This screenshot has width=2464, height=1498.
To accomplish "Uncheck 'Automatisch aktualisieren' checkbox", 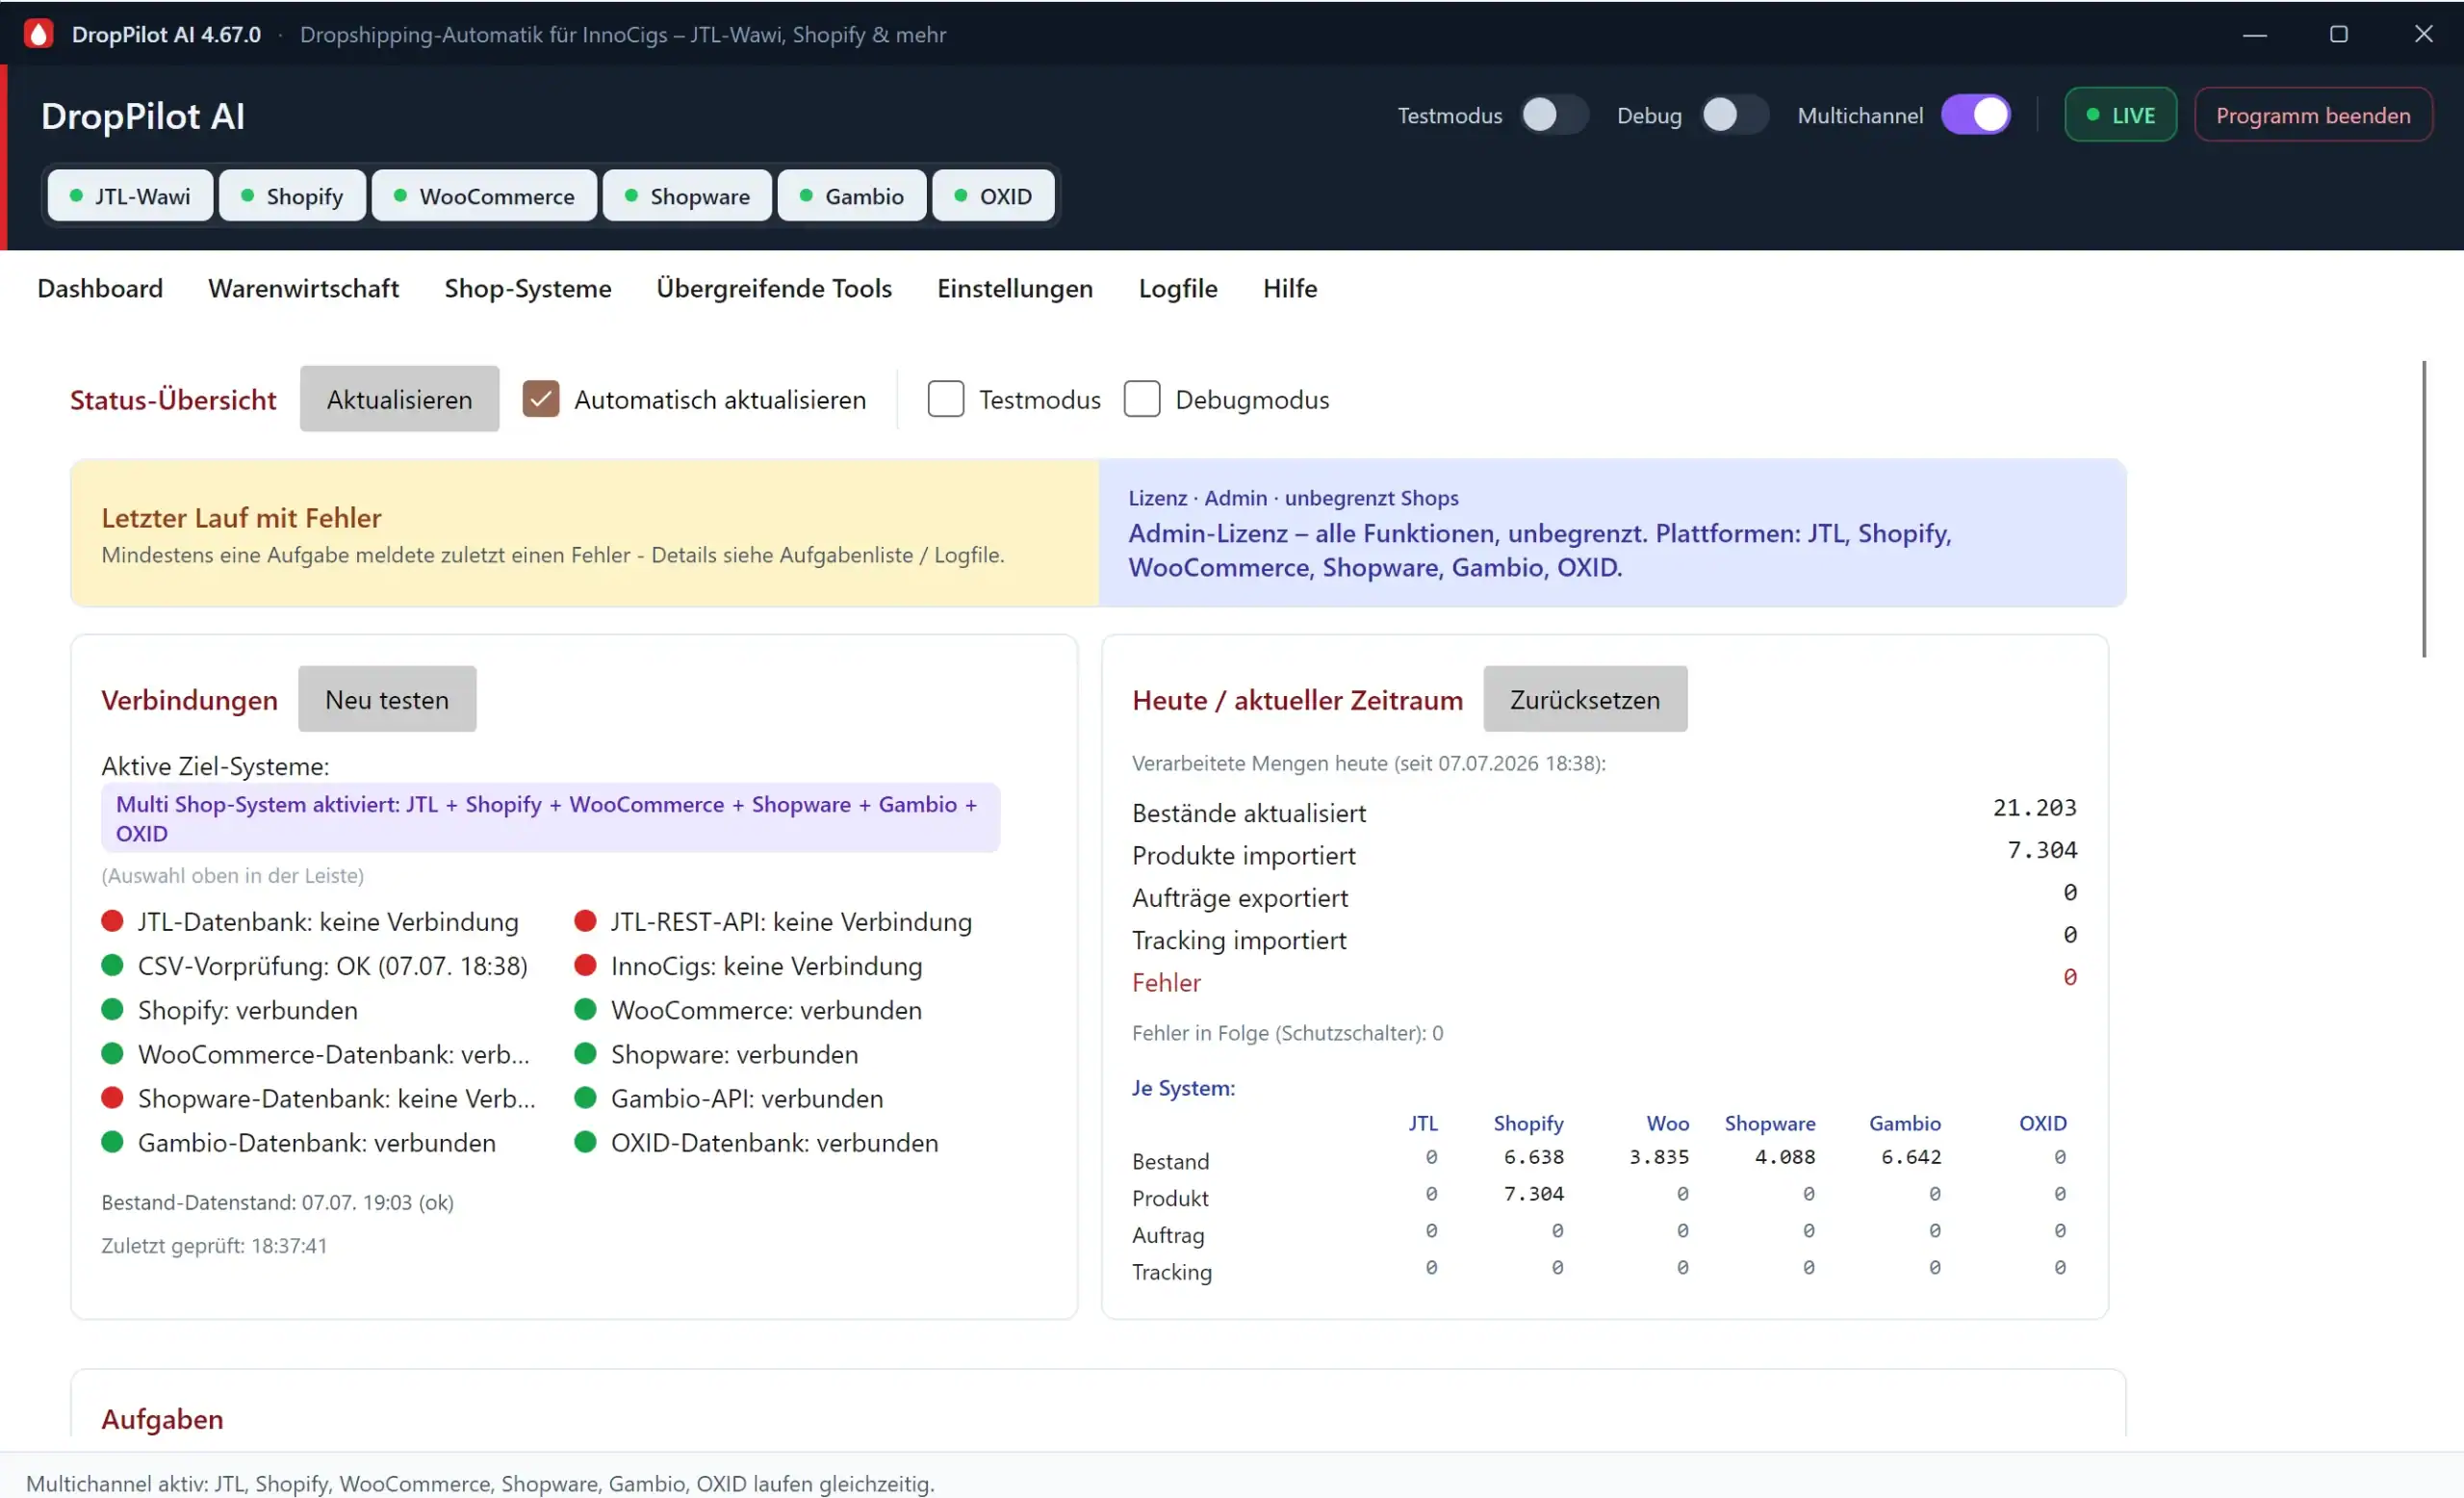I will click(x=541, y=399).
